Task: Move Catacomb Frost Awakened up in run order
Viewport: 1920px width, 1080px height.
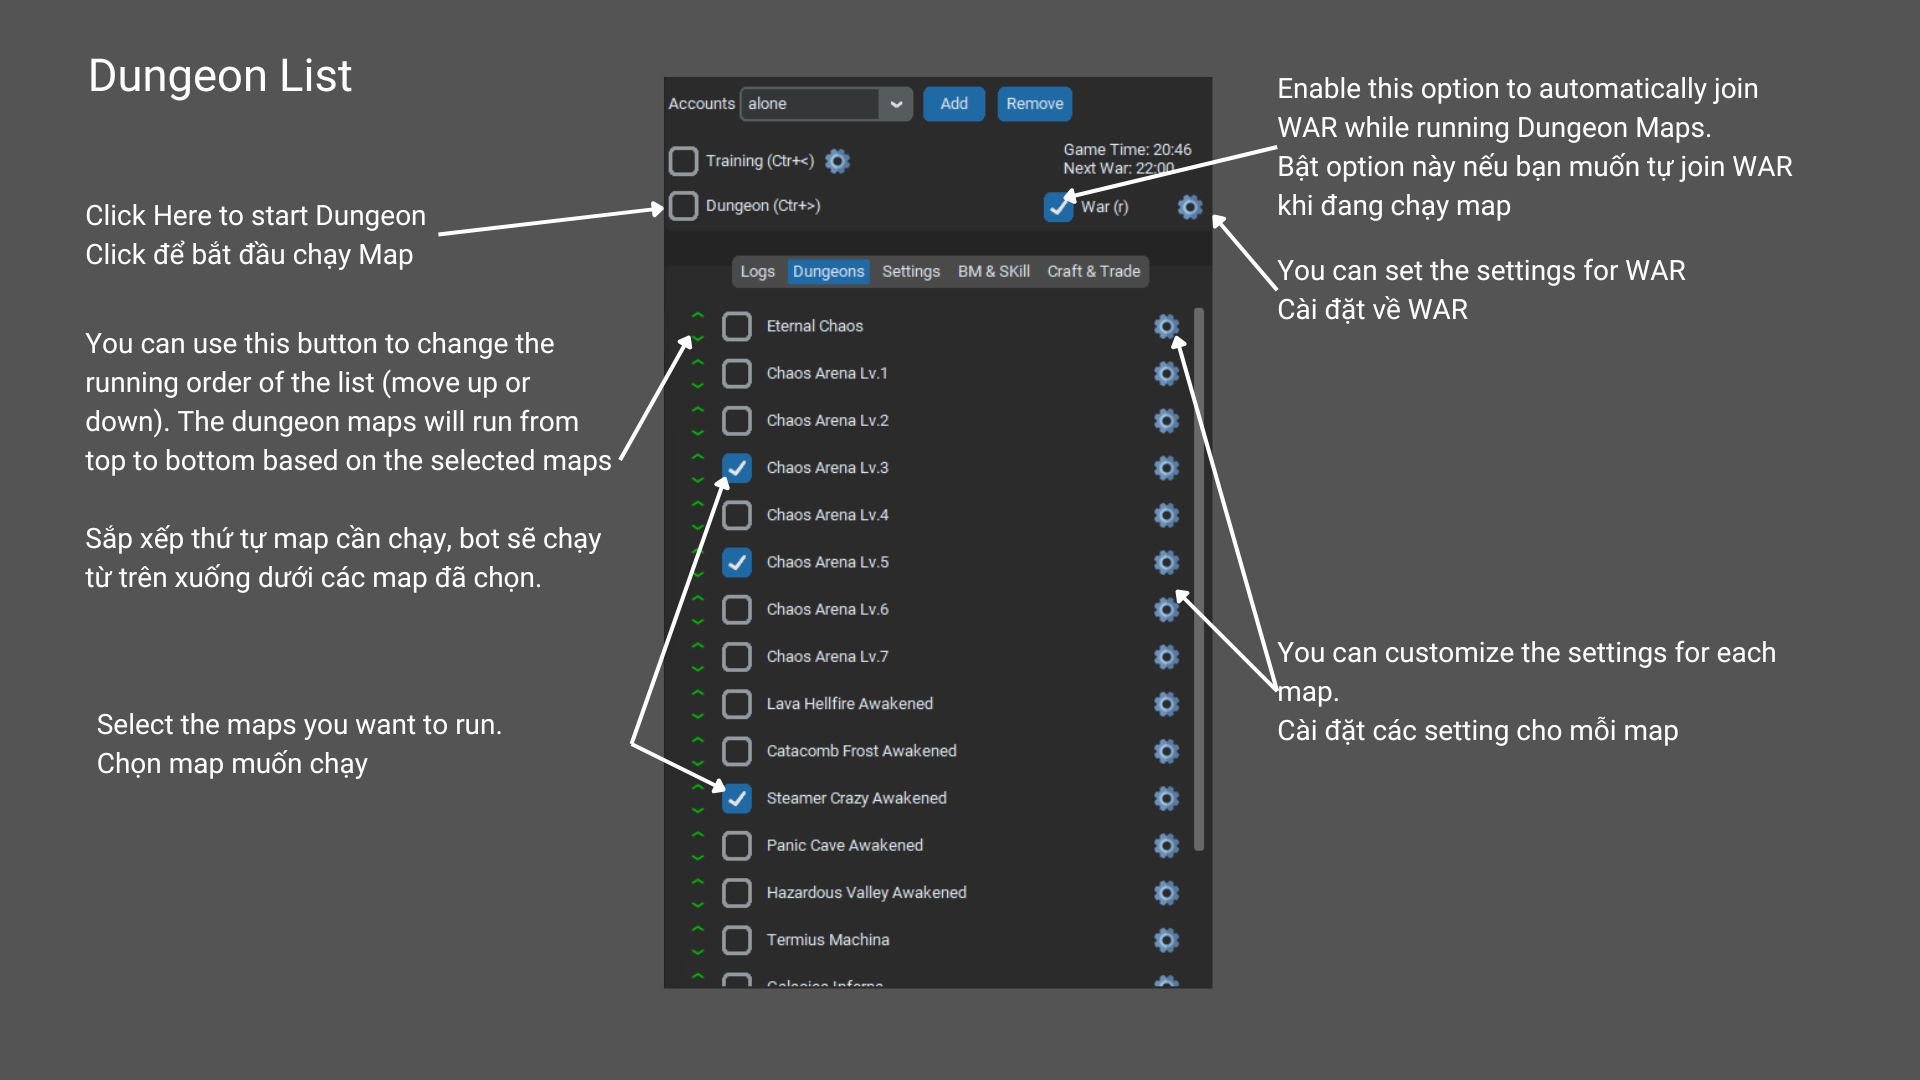Action: tap(698, 740)
